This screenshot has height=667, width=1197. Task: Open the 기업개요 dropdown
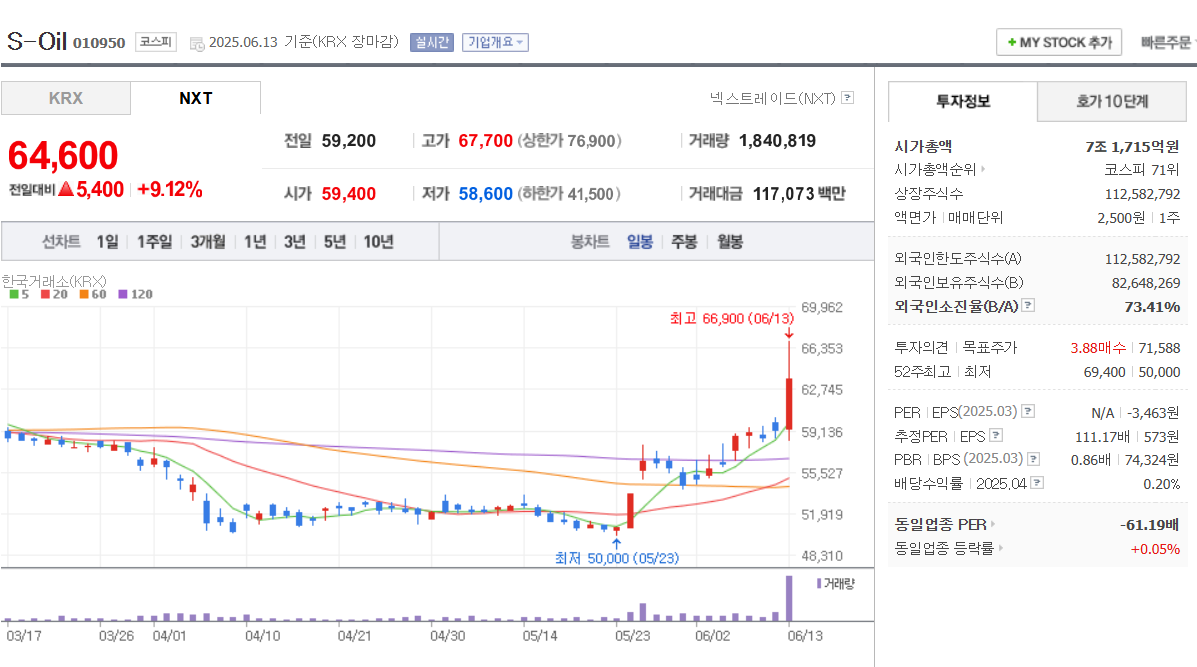click(495, 43)
